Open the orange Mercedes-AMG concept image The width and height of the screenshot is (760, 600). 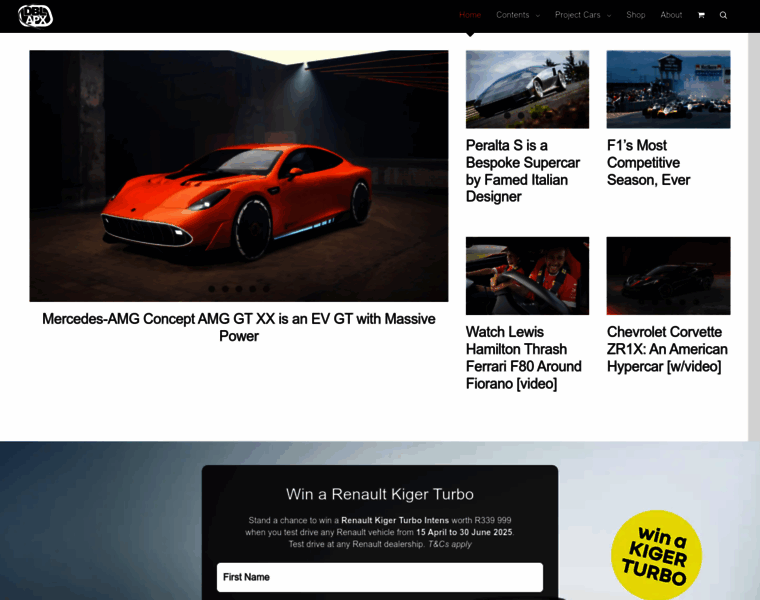tap(238, 176)
